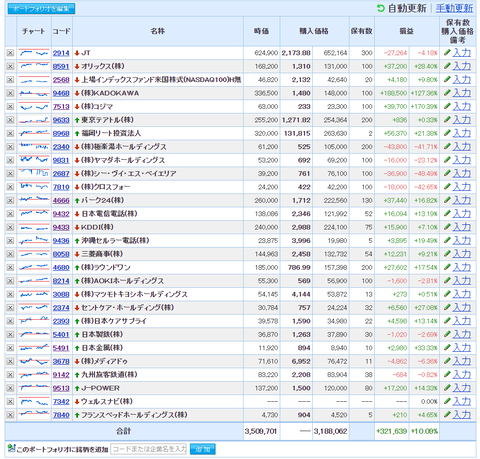Click the pencil icon in 極楽湯ホールディングス row
The width and height of the screenshot is (480, 459).
point(447,146)
